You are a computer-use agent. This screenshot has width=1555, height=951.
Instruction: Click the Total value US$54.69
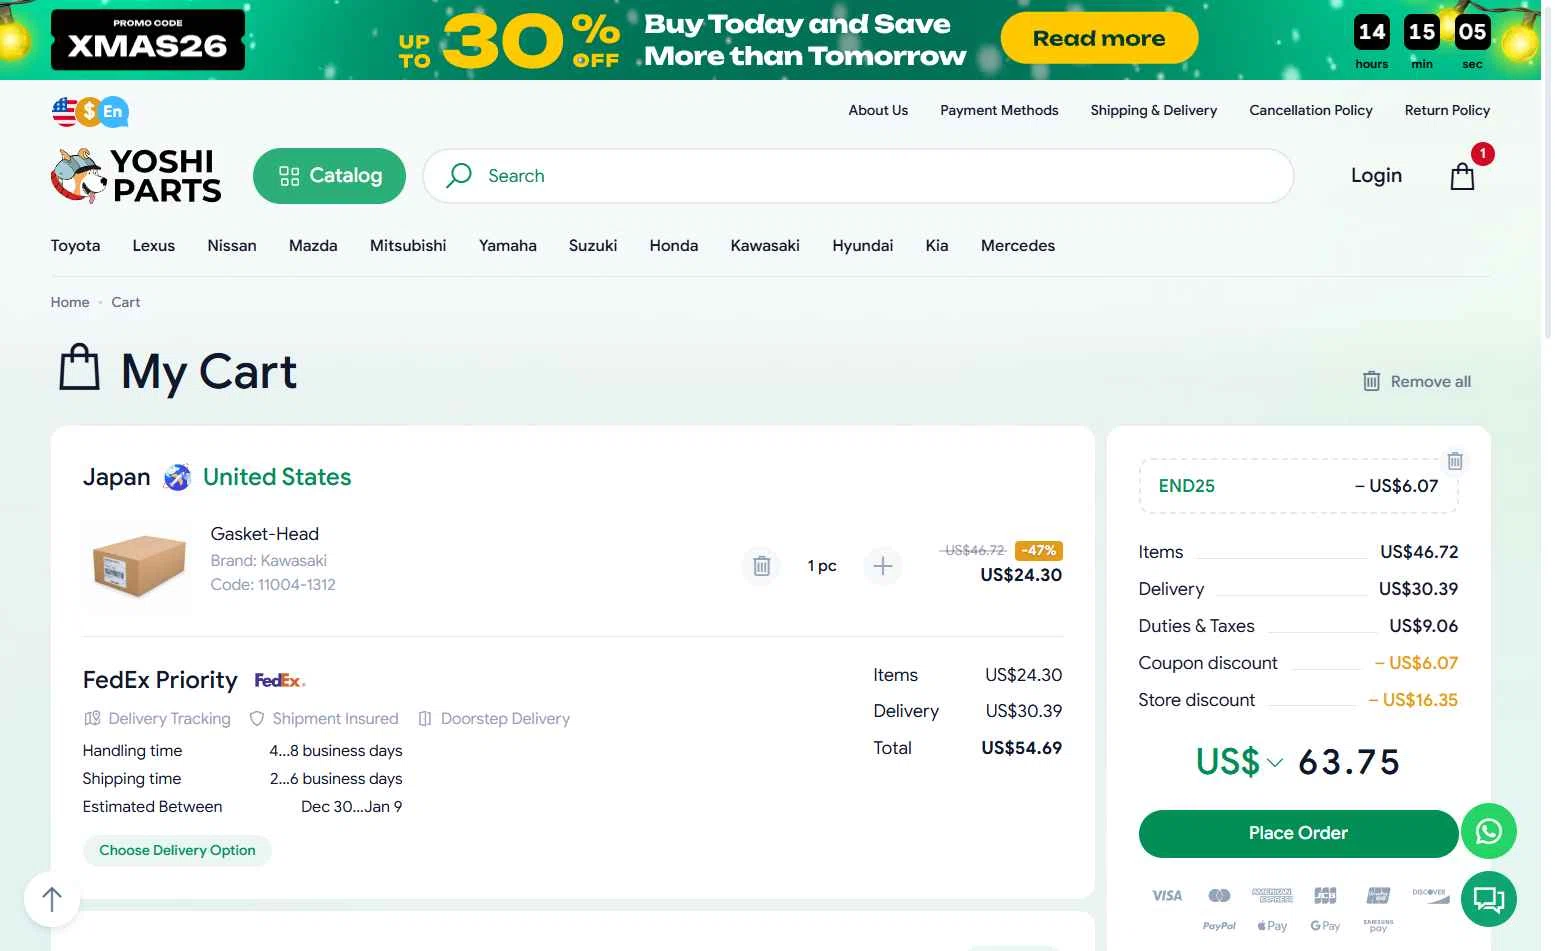[1022, 748]
